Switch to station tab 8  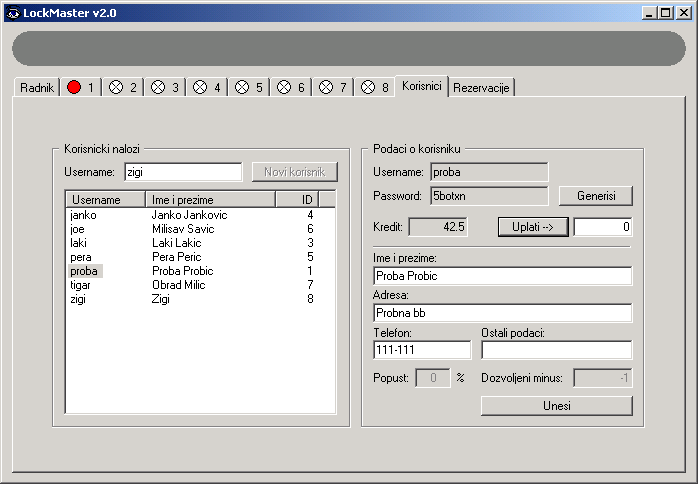[375, 87]
